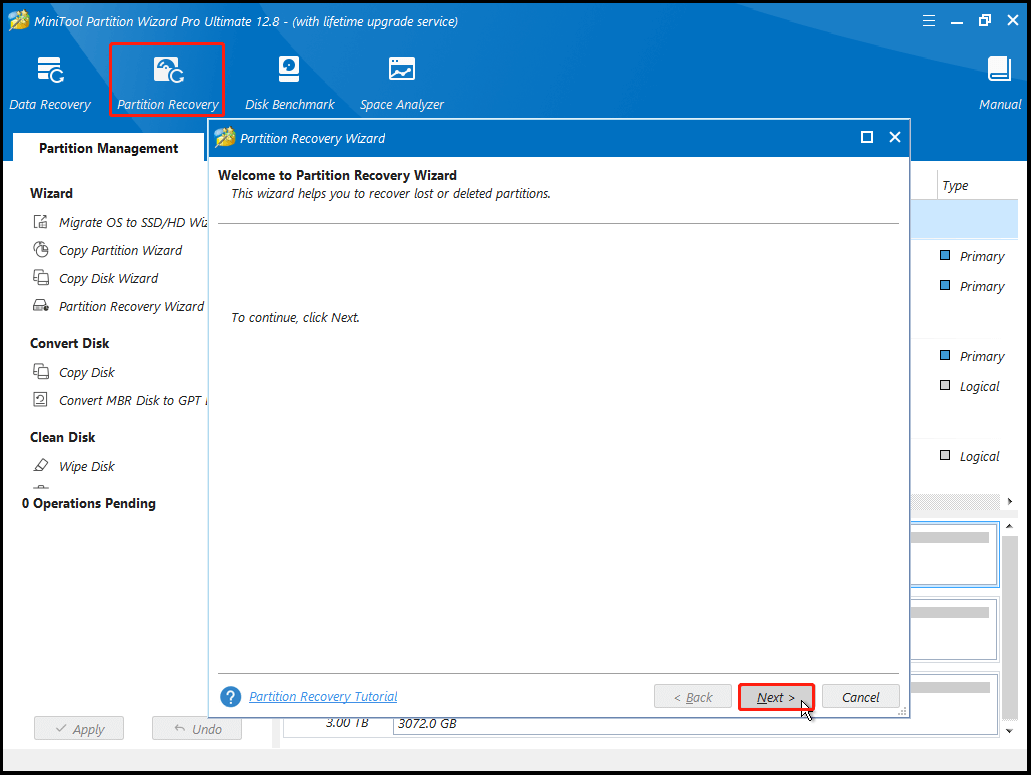Image resolution: width=1031 pixels, height=775 pixels.
Task: Click the Migrate OS to SSD/HD icon
Action: (x=41, y=222)
